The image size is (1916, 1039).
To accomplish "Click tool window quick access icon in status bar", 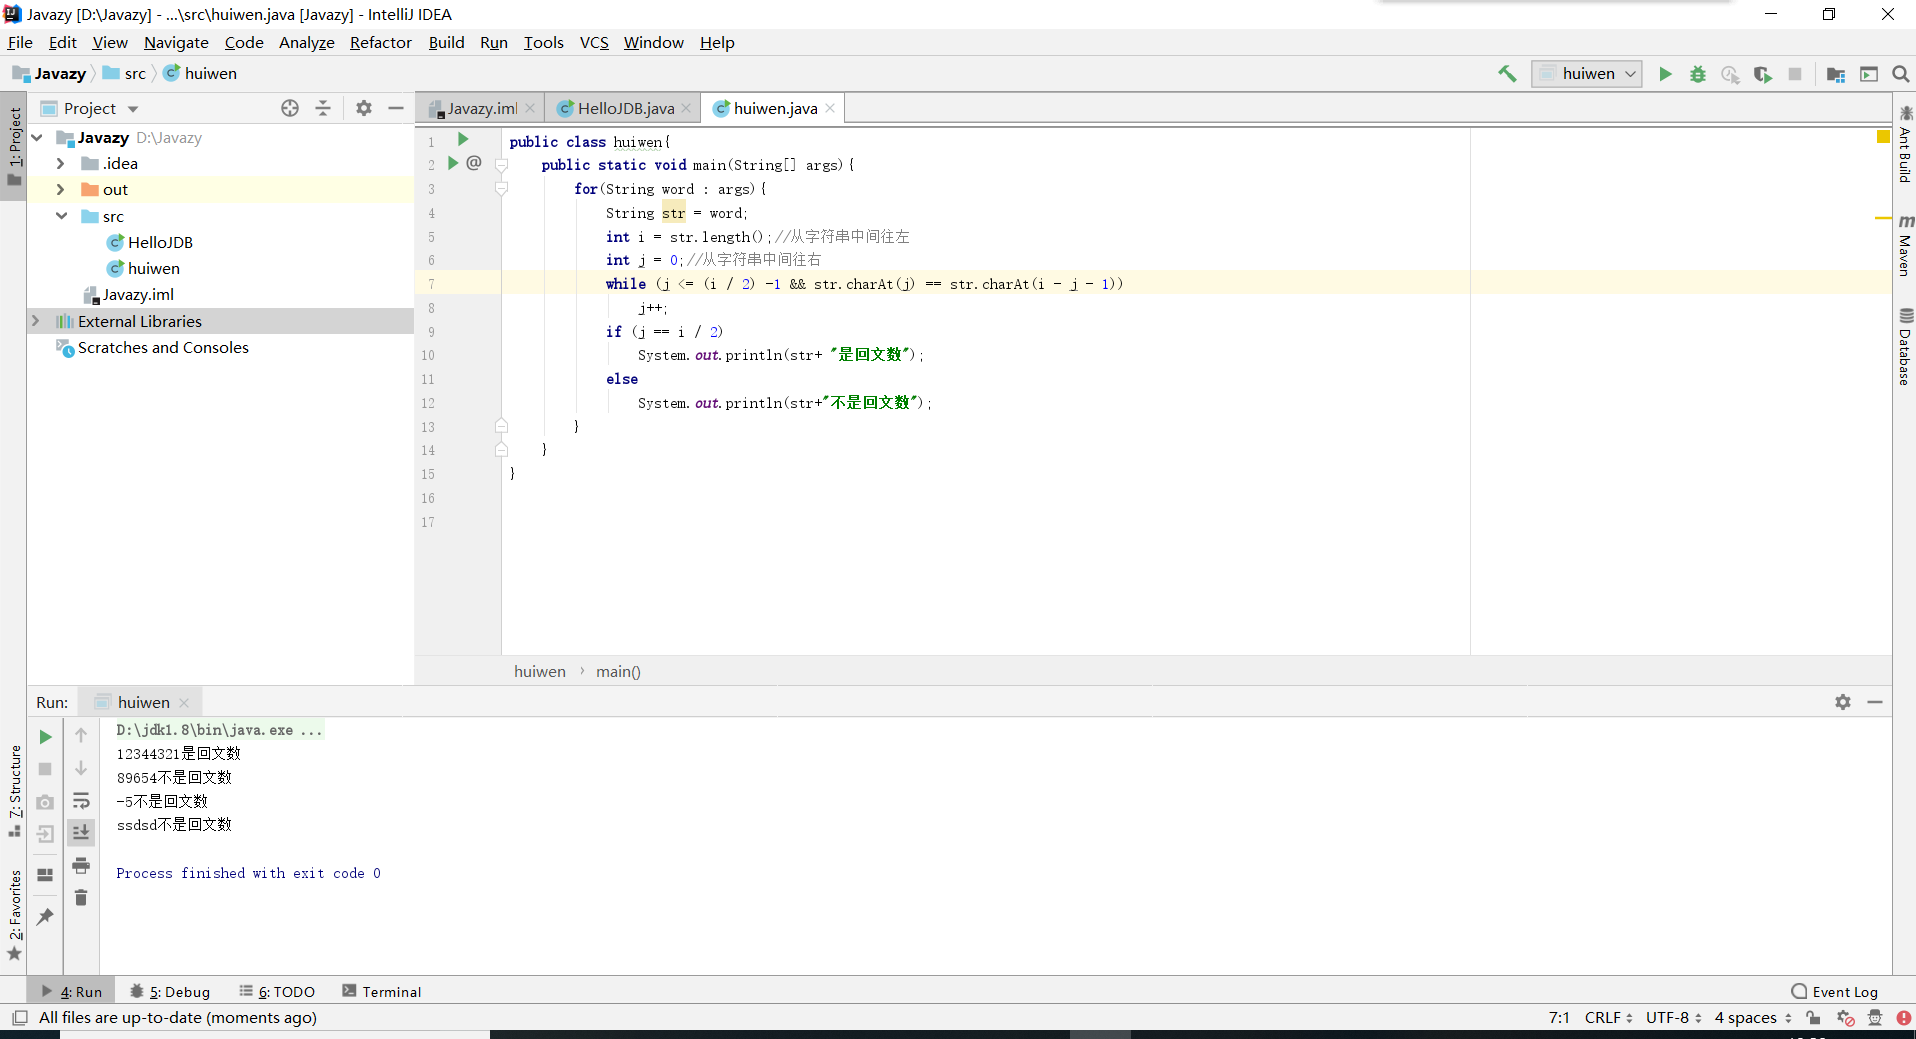I will click(19, 1018).
